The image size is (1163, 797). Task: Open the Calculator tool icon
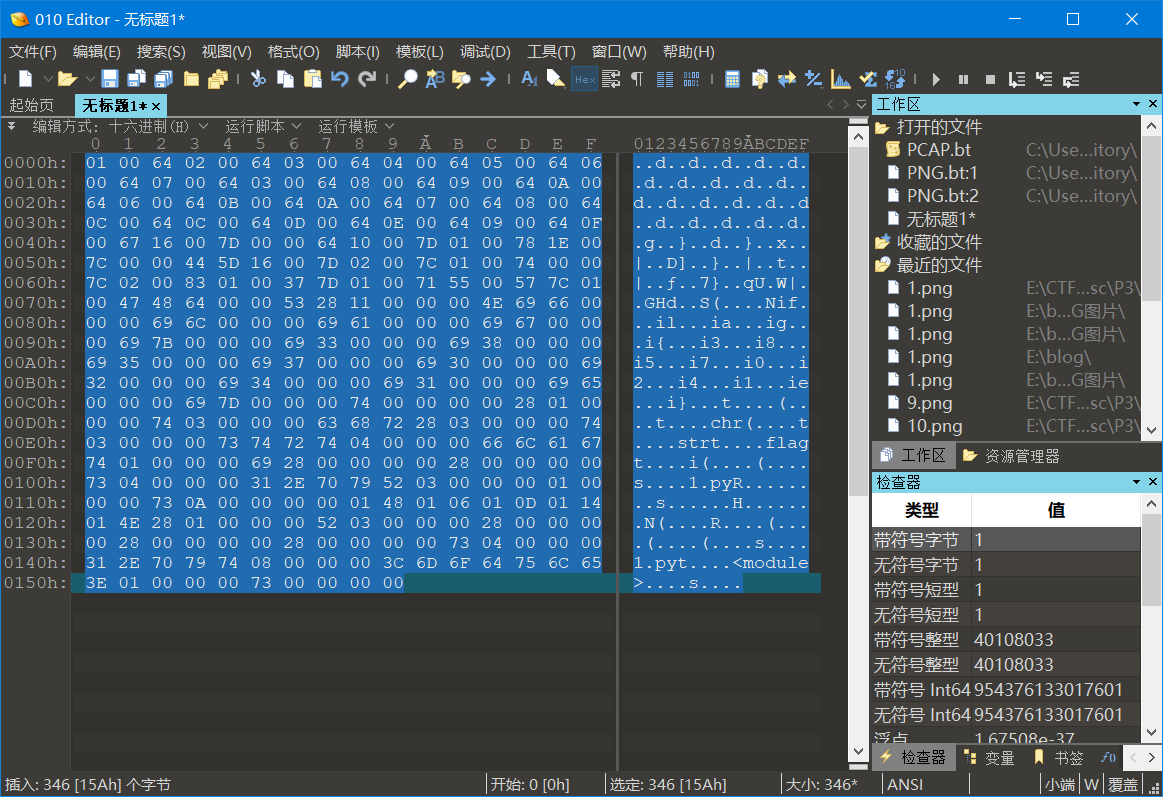pos(732,79)
